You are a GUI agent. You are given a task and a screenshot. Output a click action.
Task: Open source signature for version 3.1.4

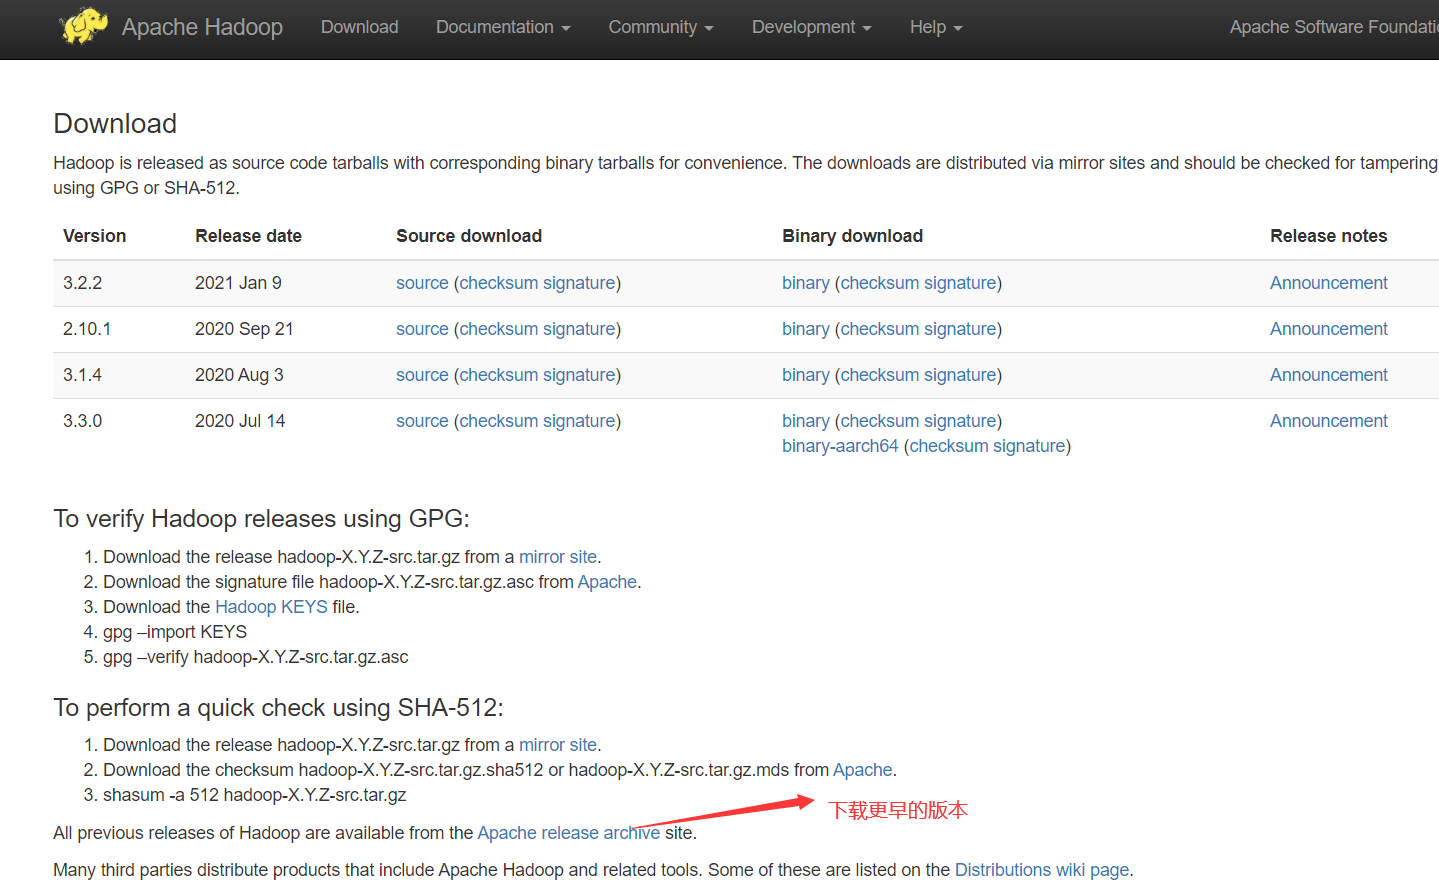coord(579,375)
